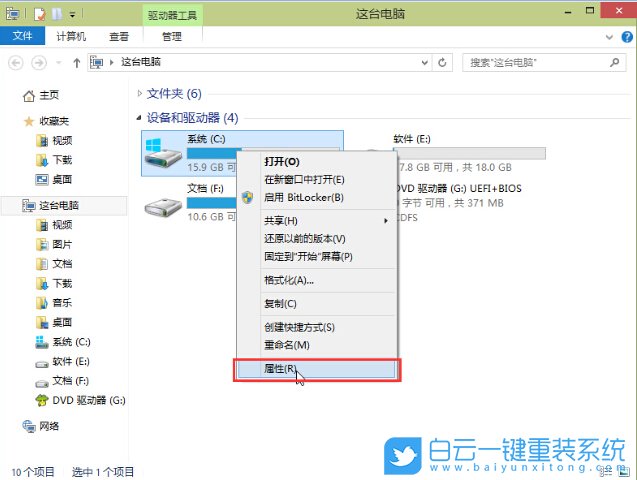This screenshot has width=637, height=480.
Task: Click the 软件 (E:) drive label
Action: pos(412,139)
